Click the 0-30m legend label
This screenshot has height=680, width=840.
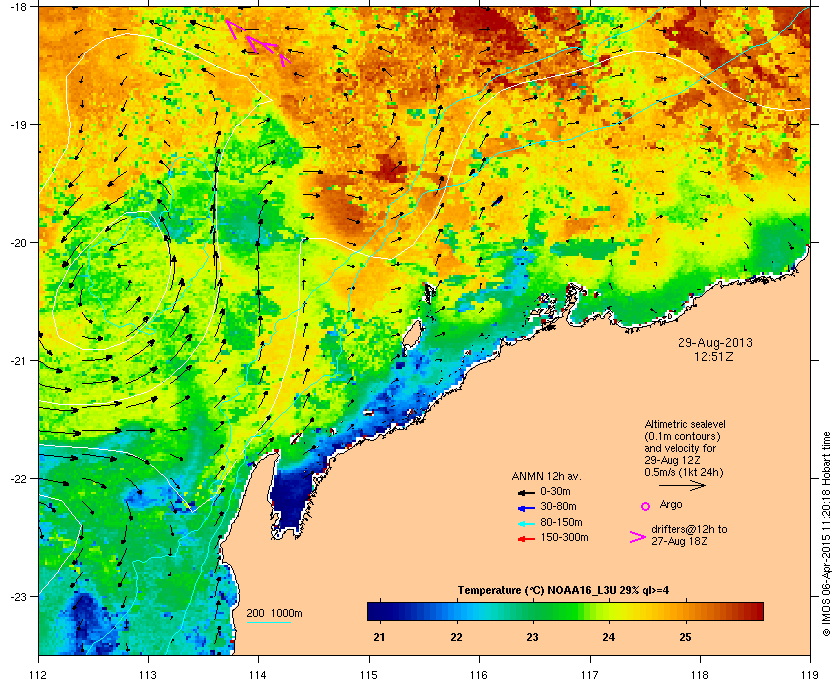(x=555, y=491)
